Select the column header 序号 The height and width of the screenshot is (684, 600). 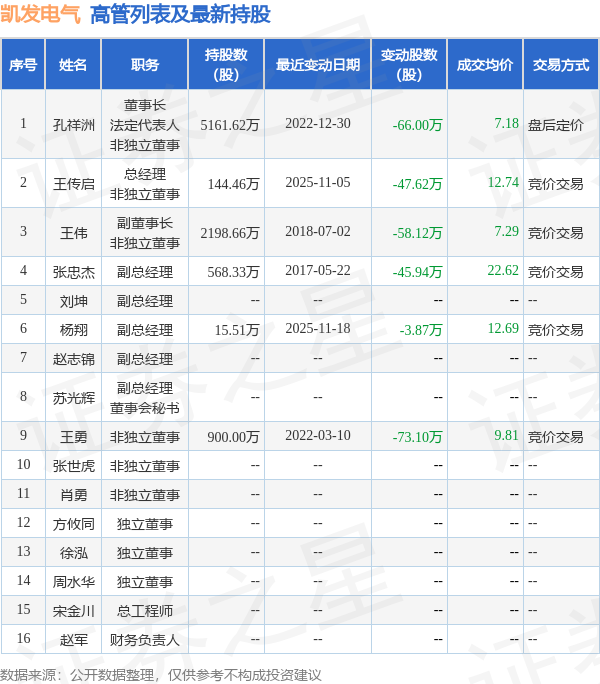(x=23, y=65)
